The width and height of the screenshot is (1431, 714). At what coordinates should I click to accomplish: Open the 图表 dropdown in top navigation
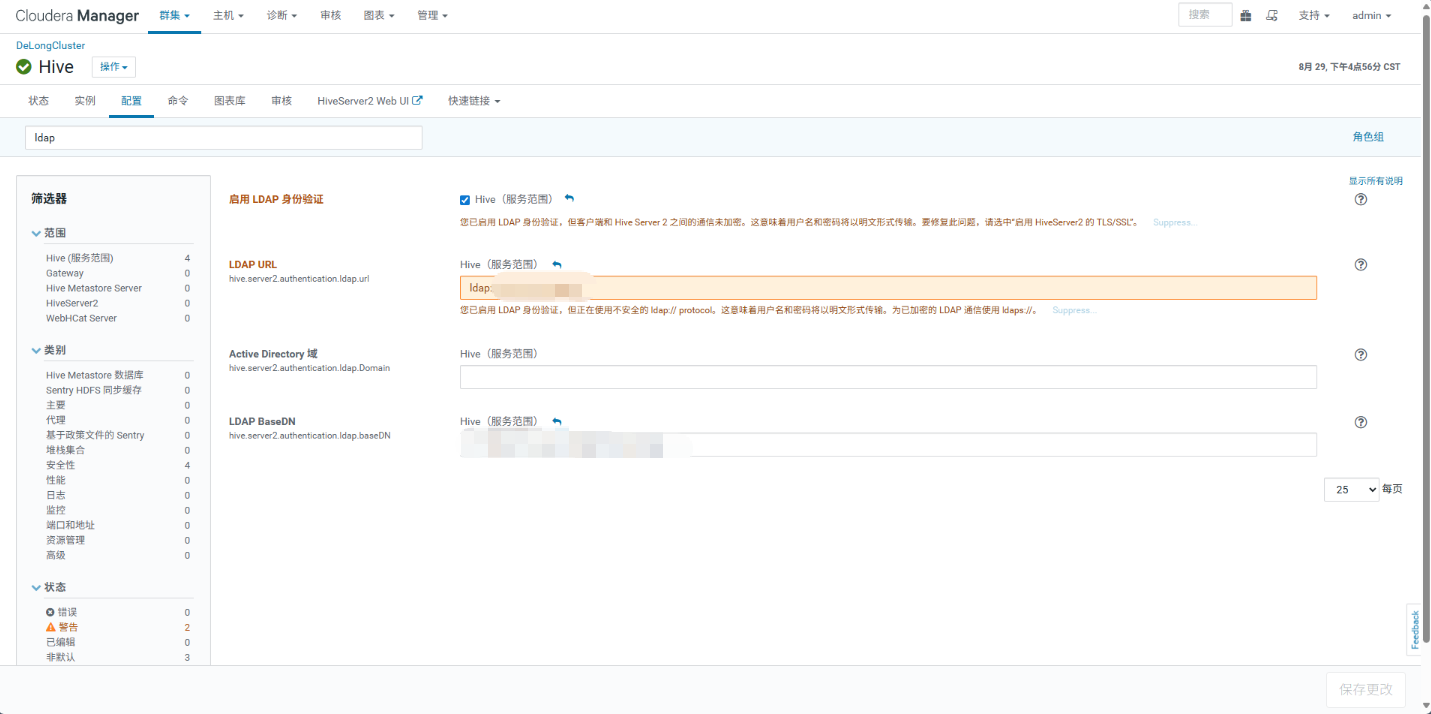point(379,15)
